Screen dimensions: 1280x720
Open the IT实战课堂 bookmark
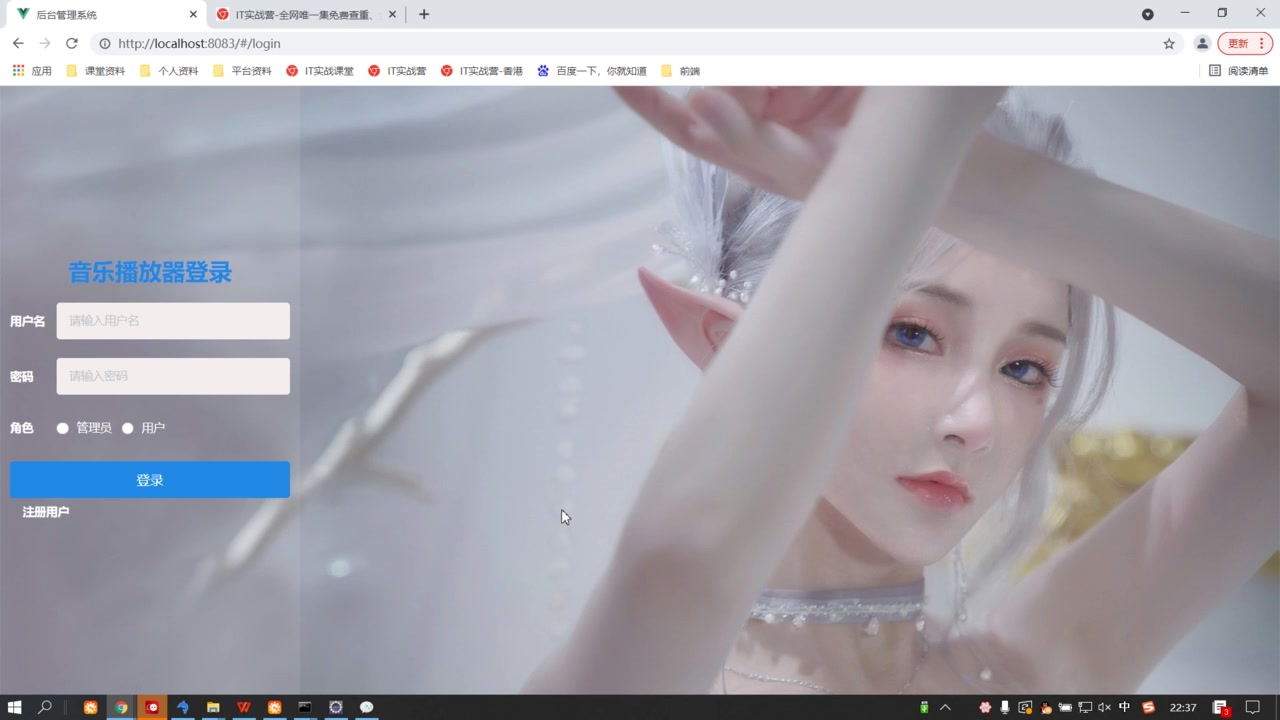(x=320, y=71)
